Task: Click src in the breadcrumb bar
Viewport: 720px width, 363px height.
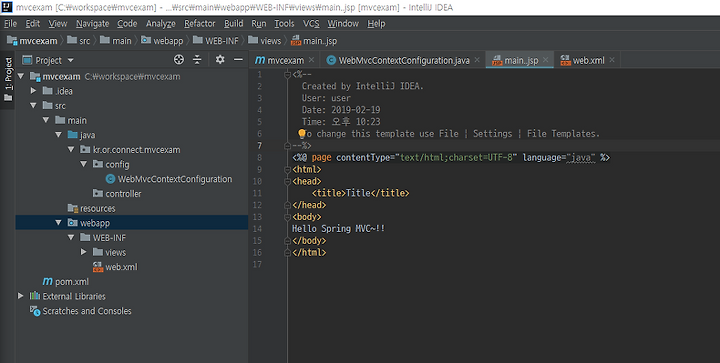Action: [79, 41]
